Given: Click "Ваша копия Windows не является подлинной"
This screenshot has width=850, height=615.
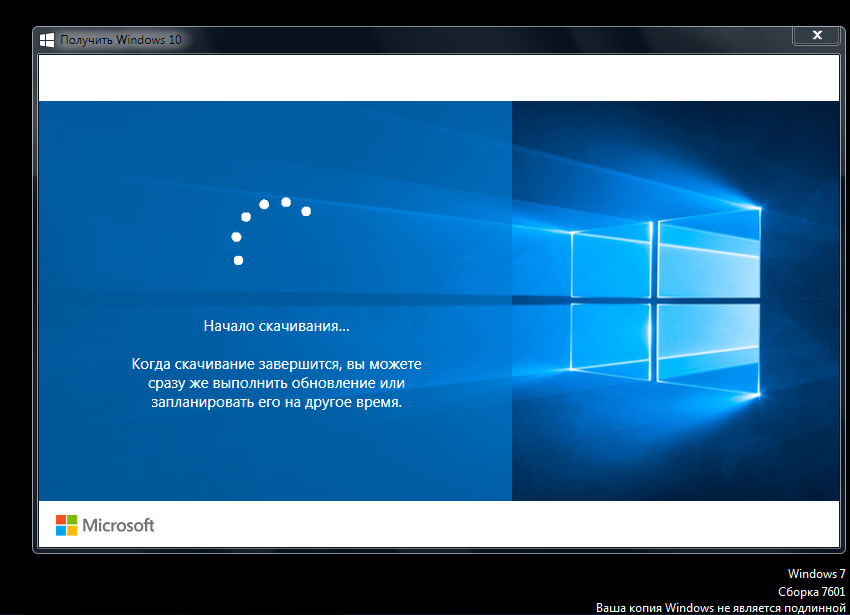Looking at the screenshot, I should pos(720,608).
